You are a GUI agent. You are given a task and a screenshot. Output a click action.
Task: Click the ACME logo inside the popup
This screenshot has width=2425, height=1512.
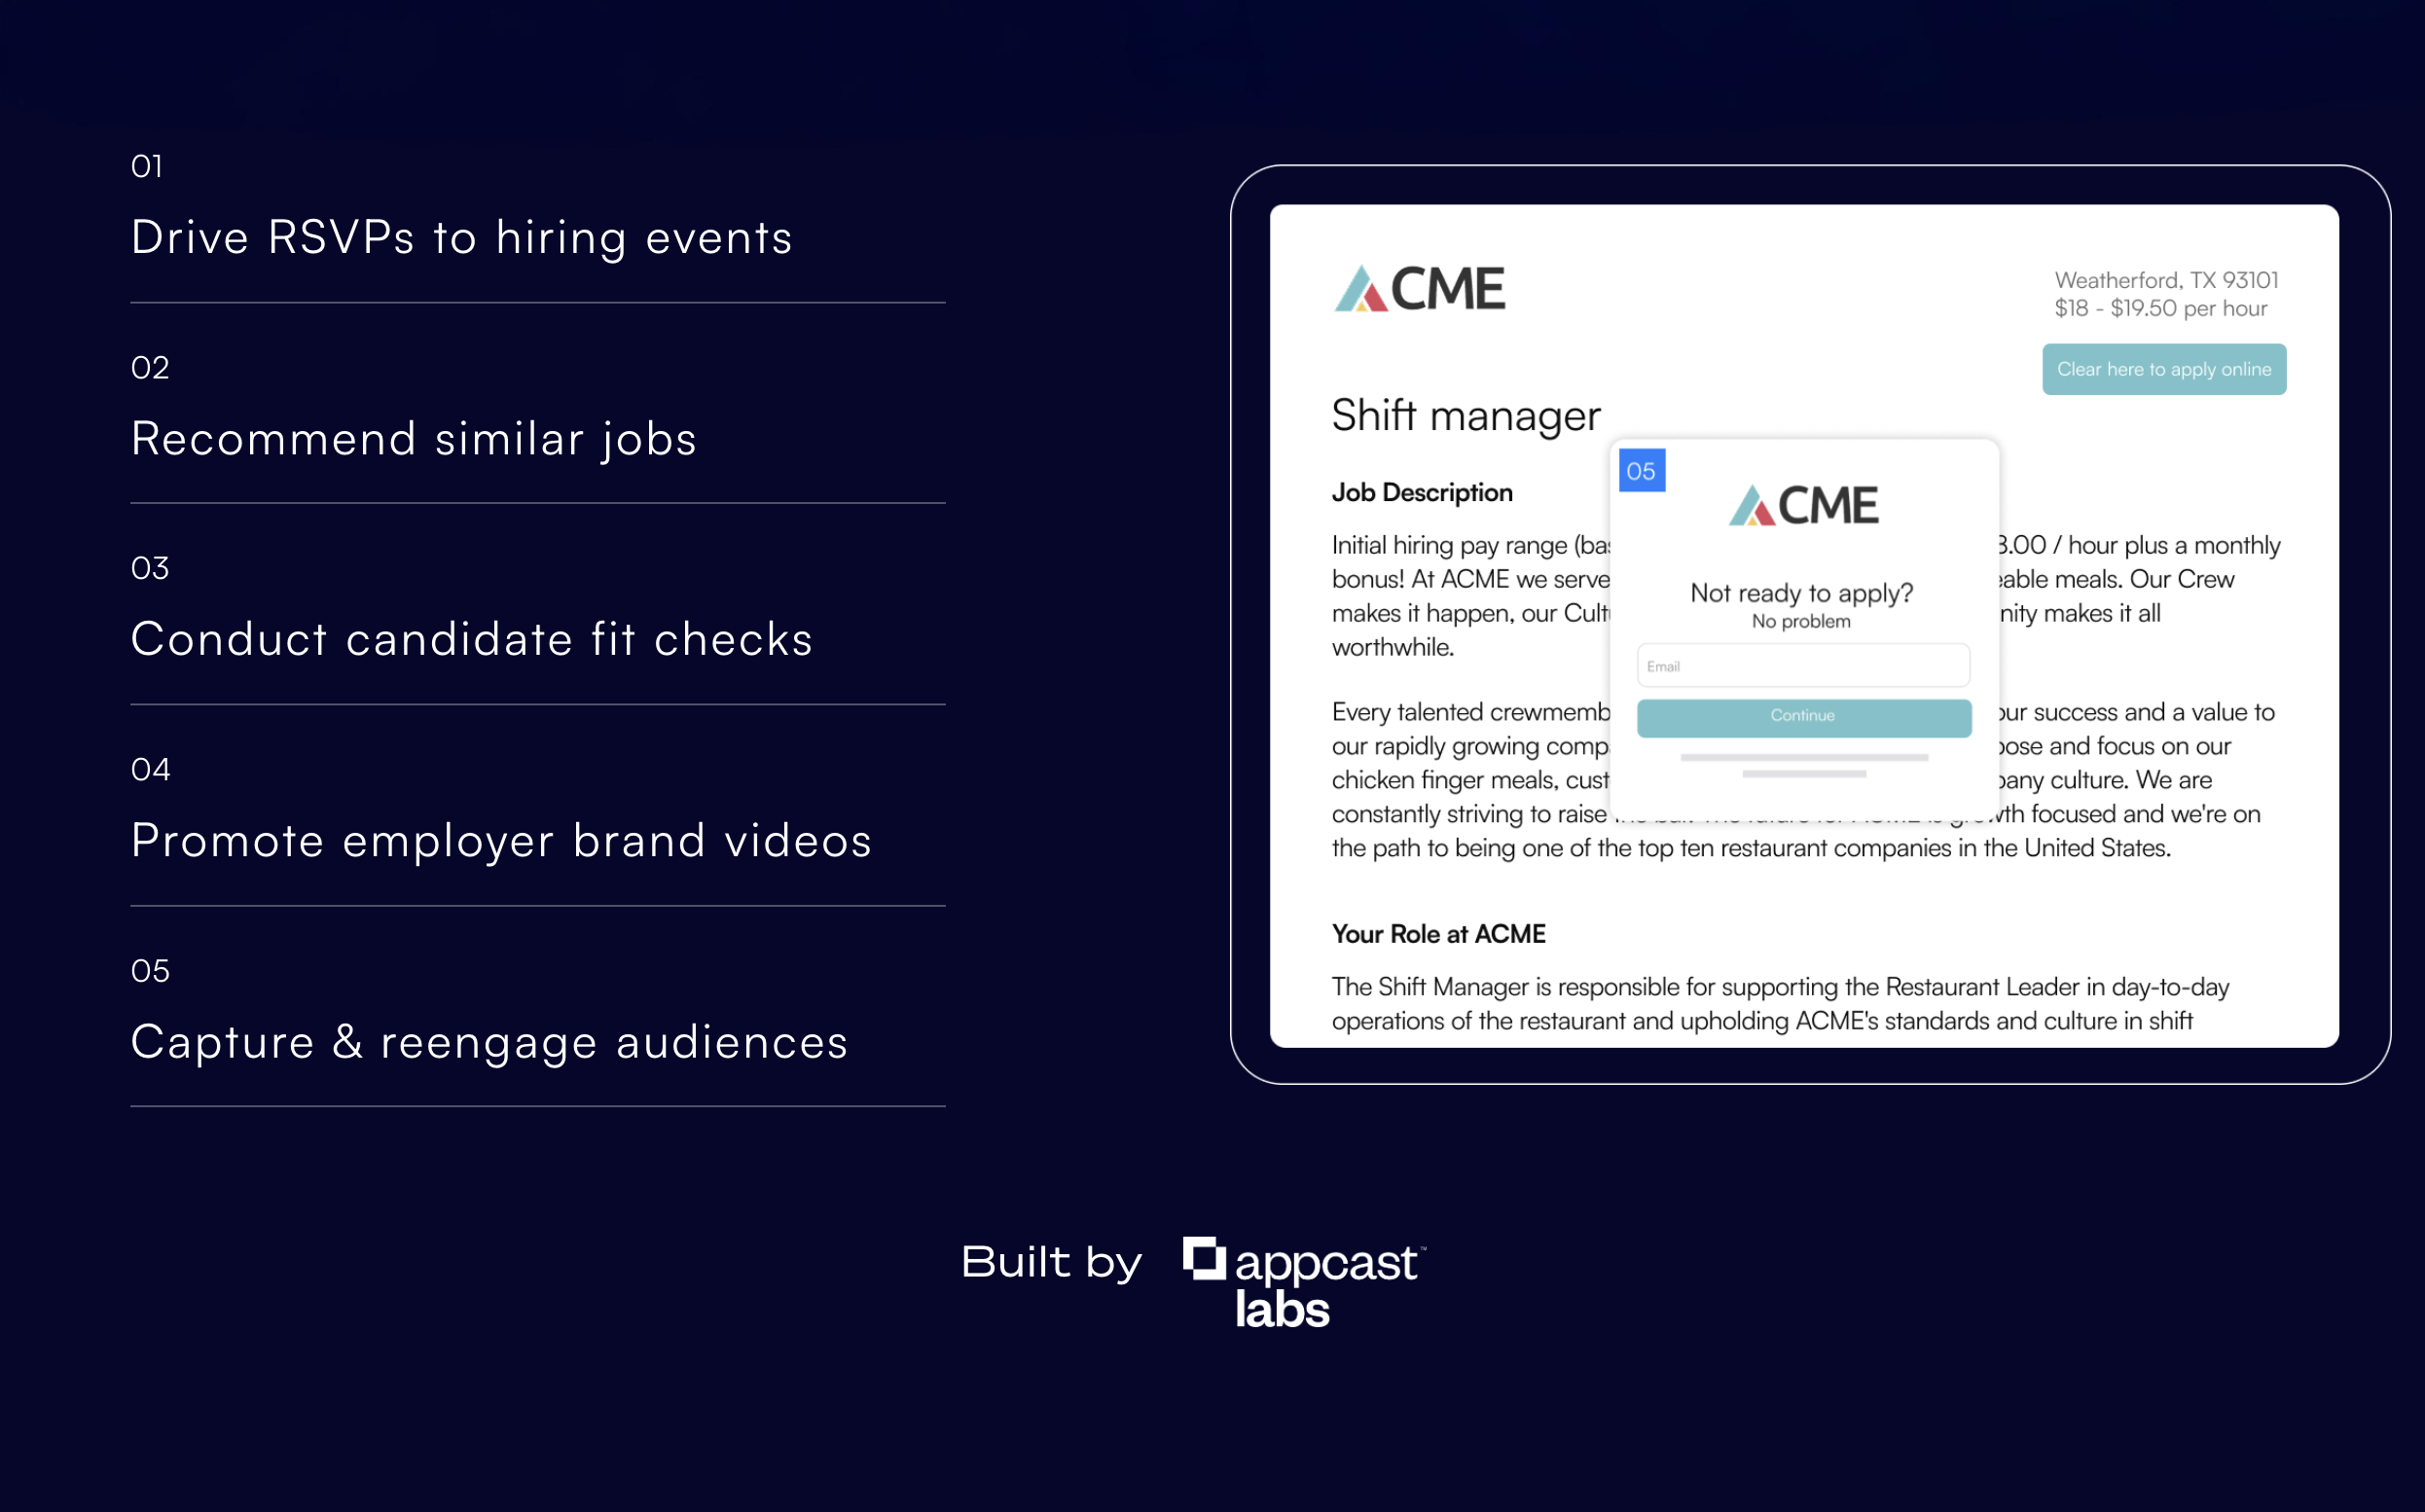(x=1803, y=505)
